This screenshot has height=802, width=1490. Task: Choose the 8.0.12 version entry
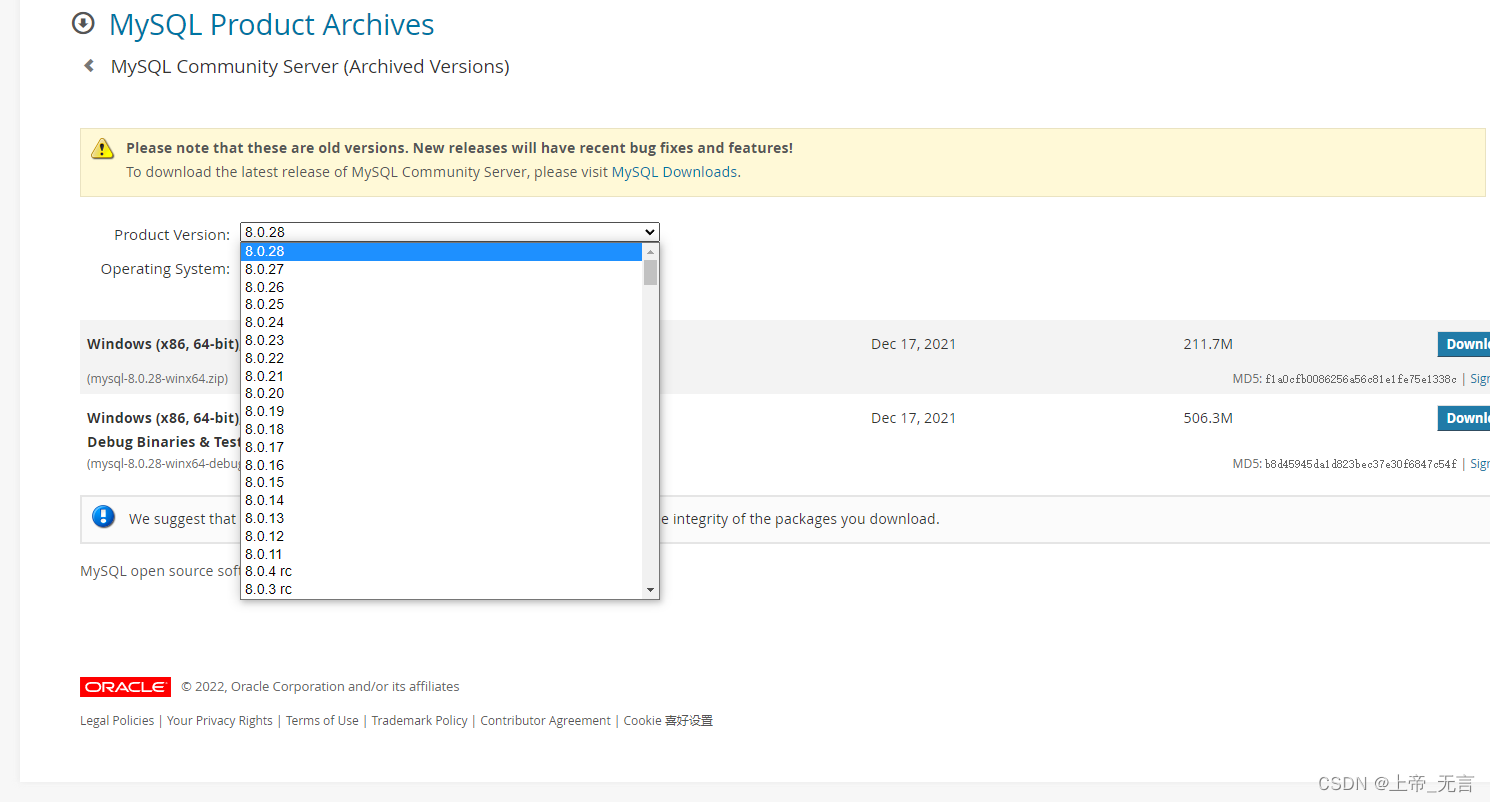click(441, 536)
